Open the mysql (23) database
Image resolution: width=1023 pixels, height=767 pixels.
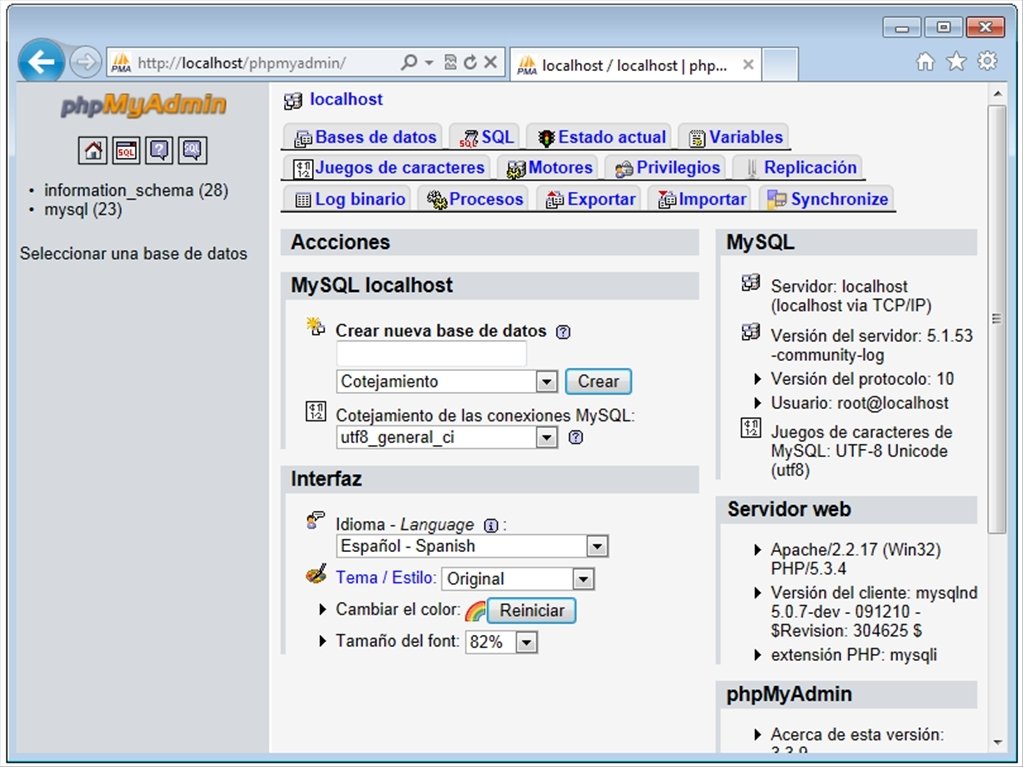(x=83, y=209)
